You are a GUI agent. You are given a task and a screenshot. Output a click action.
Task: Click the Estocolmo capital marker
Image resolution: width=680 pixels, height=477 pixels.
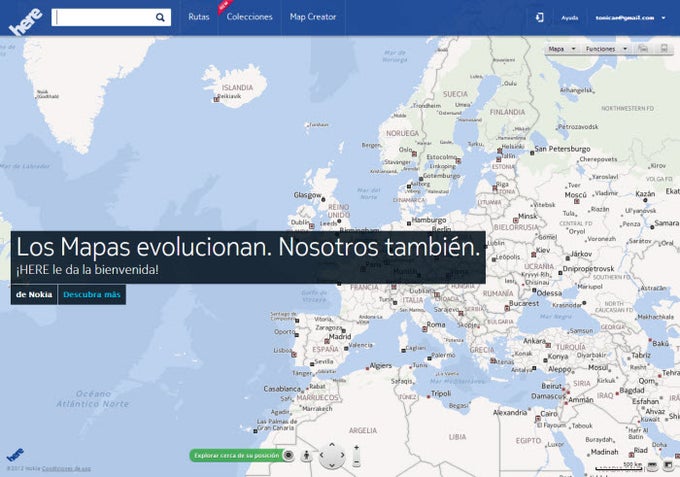[x=458, y=161]
